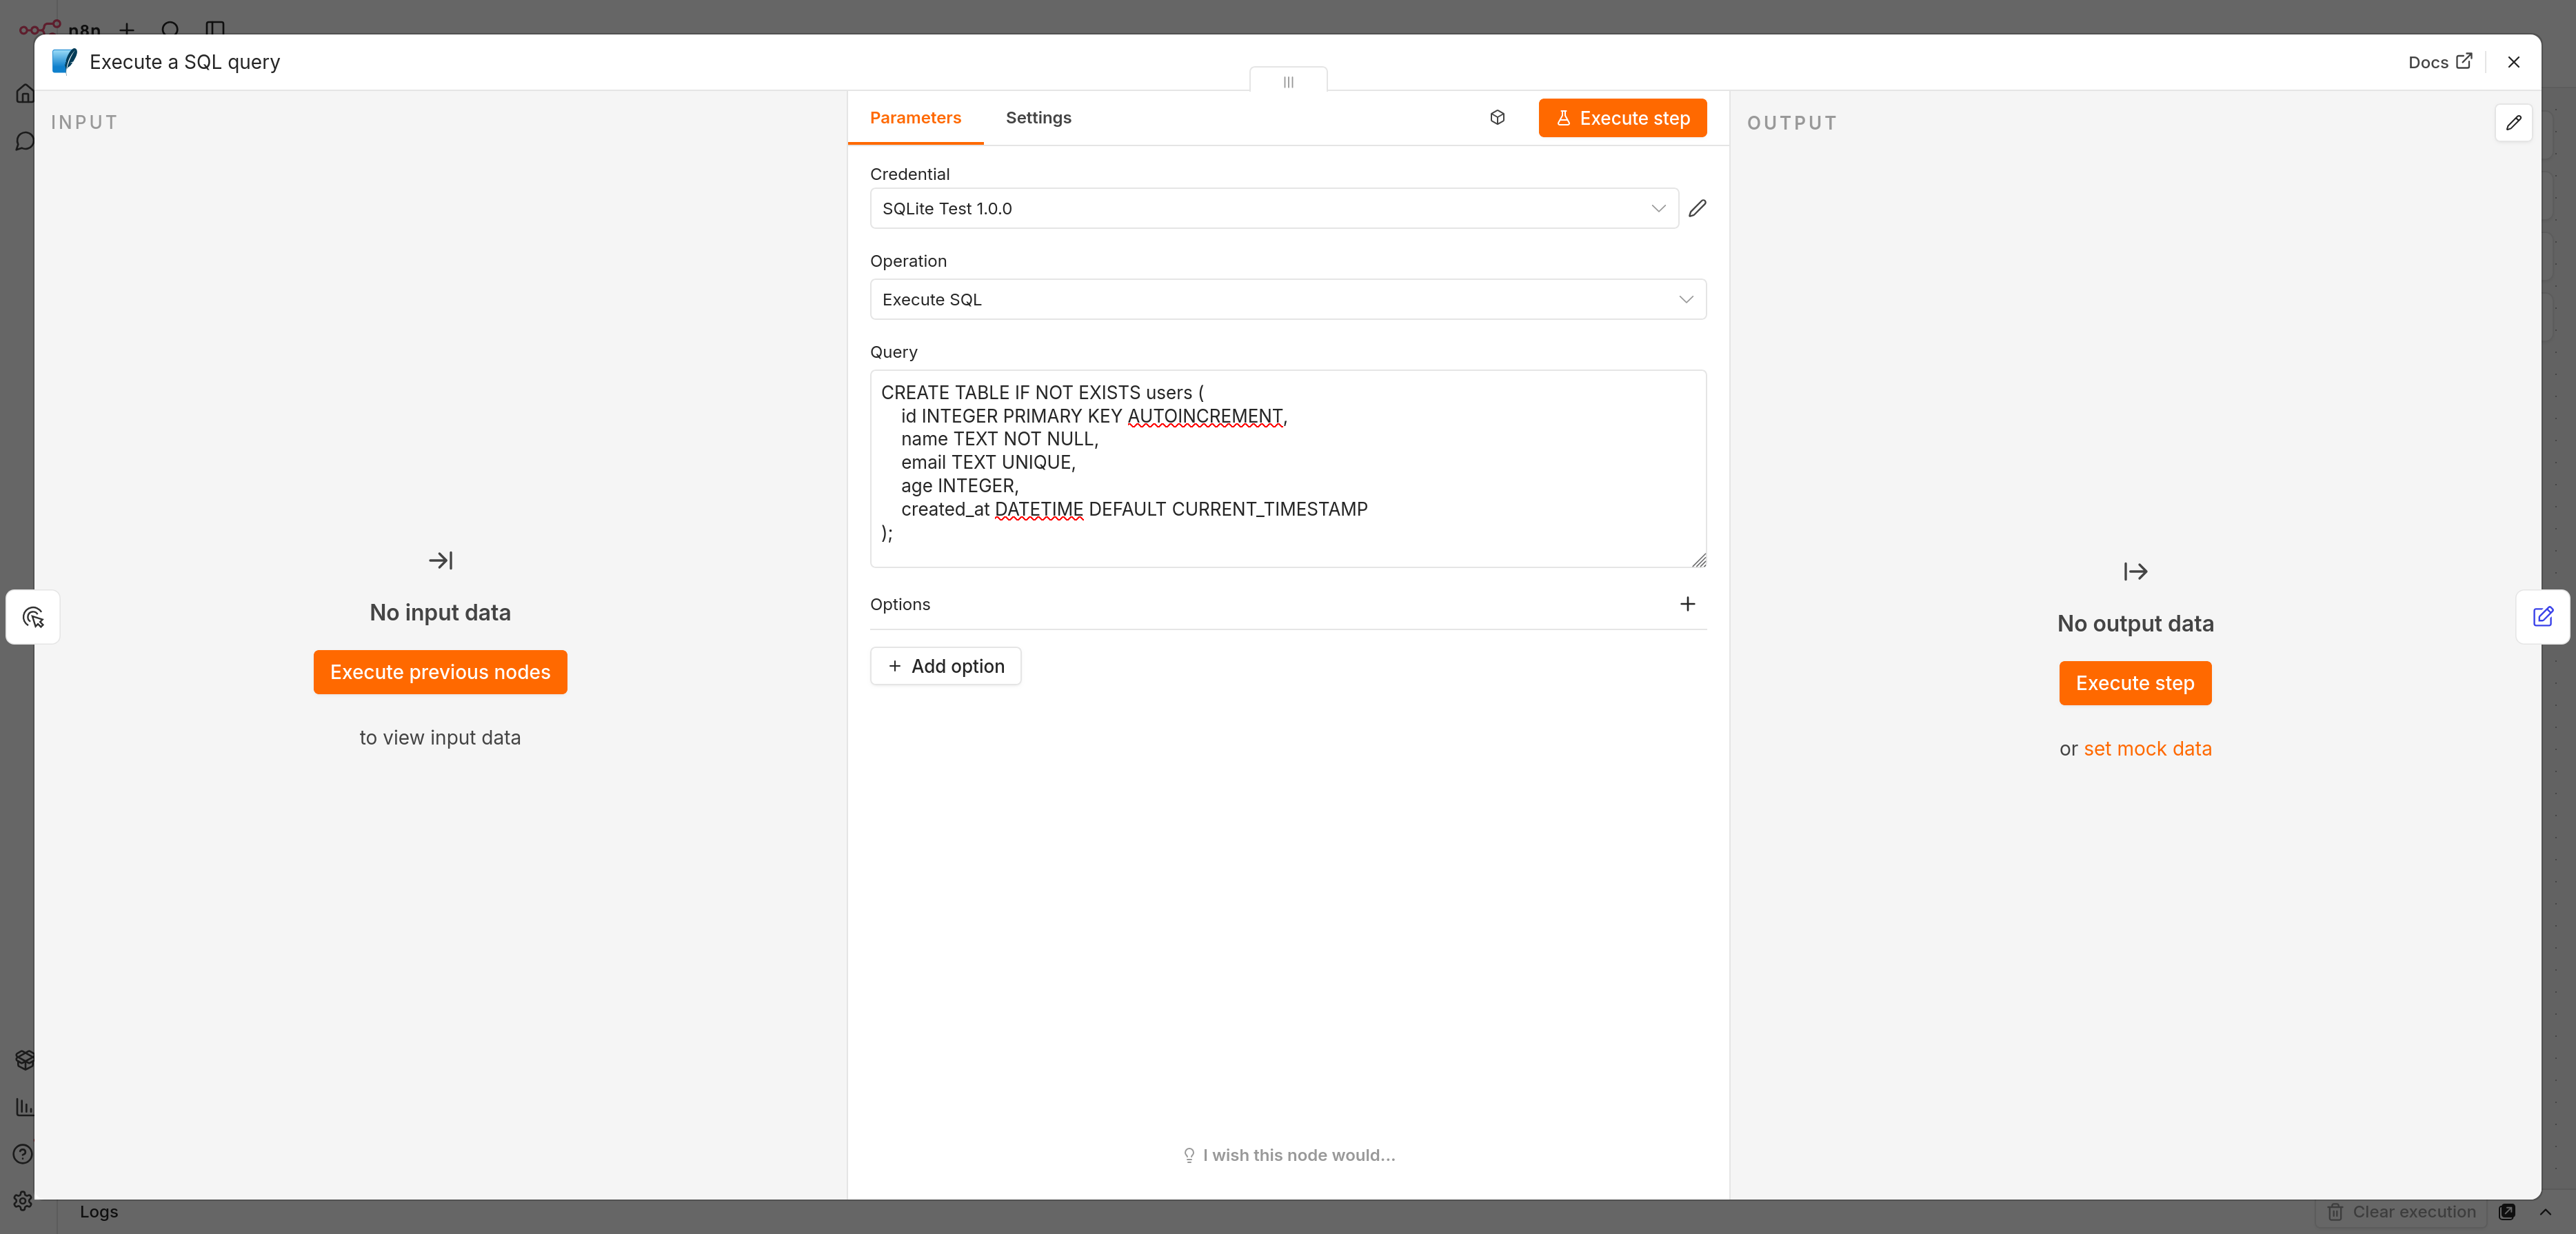
Task: Click the set mock data link
Action: click(x=2147, y=749)
